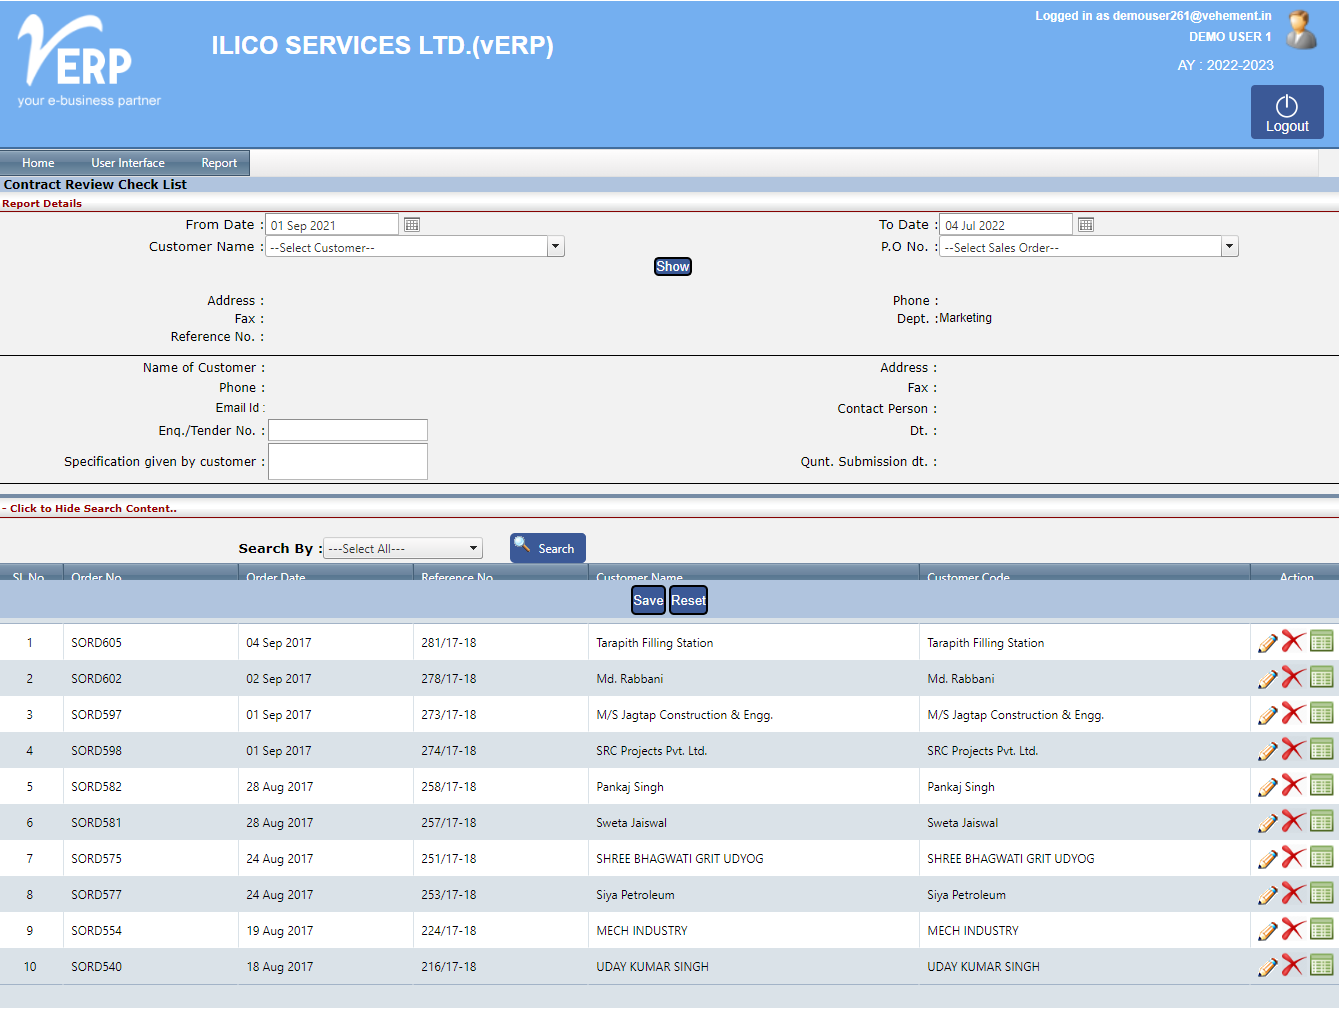Open the checklist grid for SORD554

click(x=1322, y=929)
